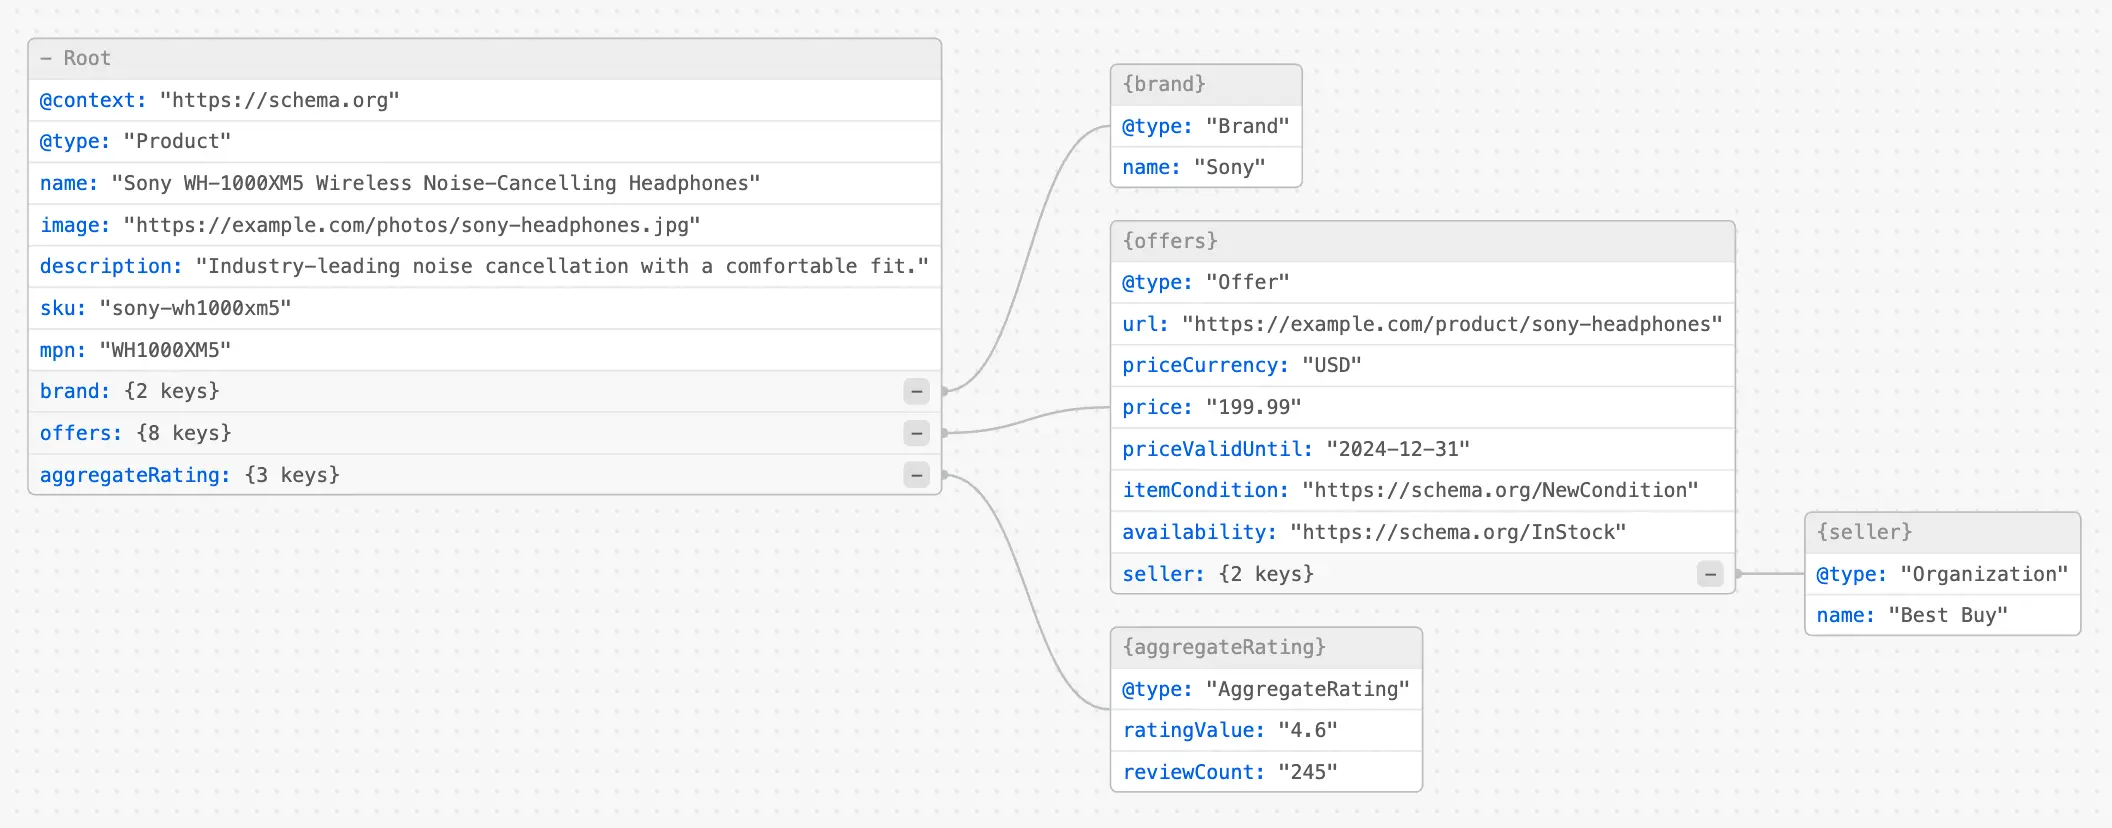Click the availability InStock row

click(1423, 532)
